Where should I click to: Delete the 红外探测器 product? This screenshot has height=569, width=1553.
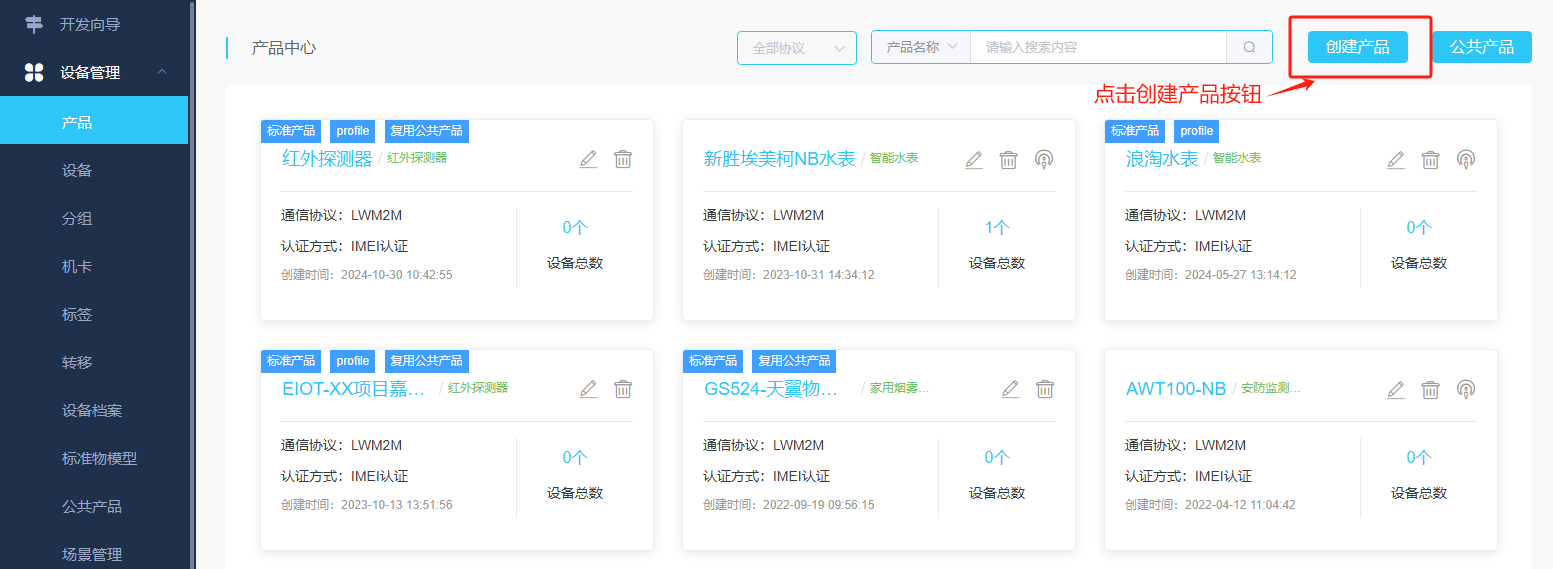coord(623,159)
